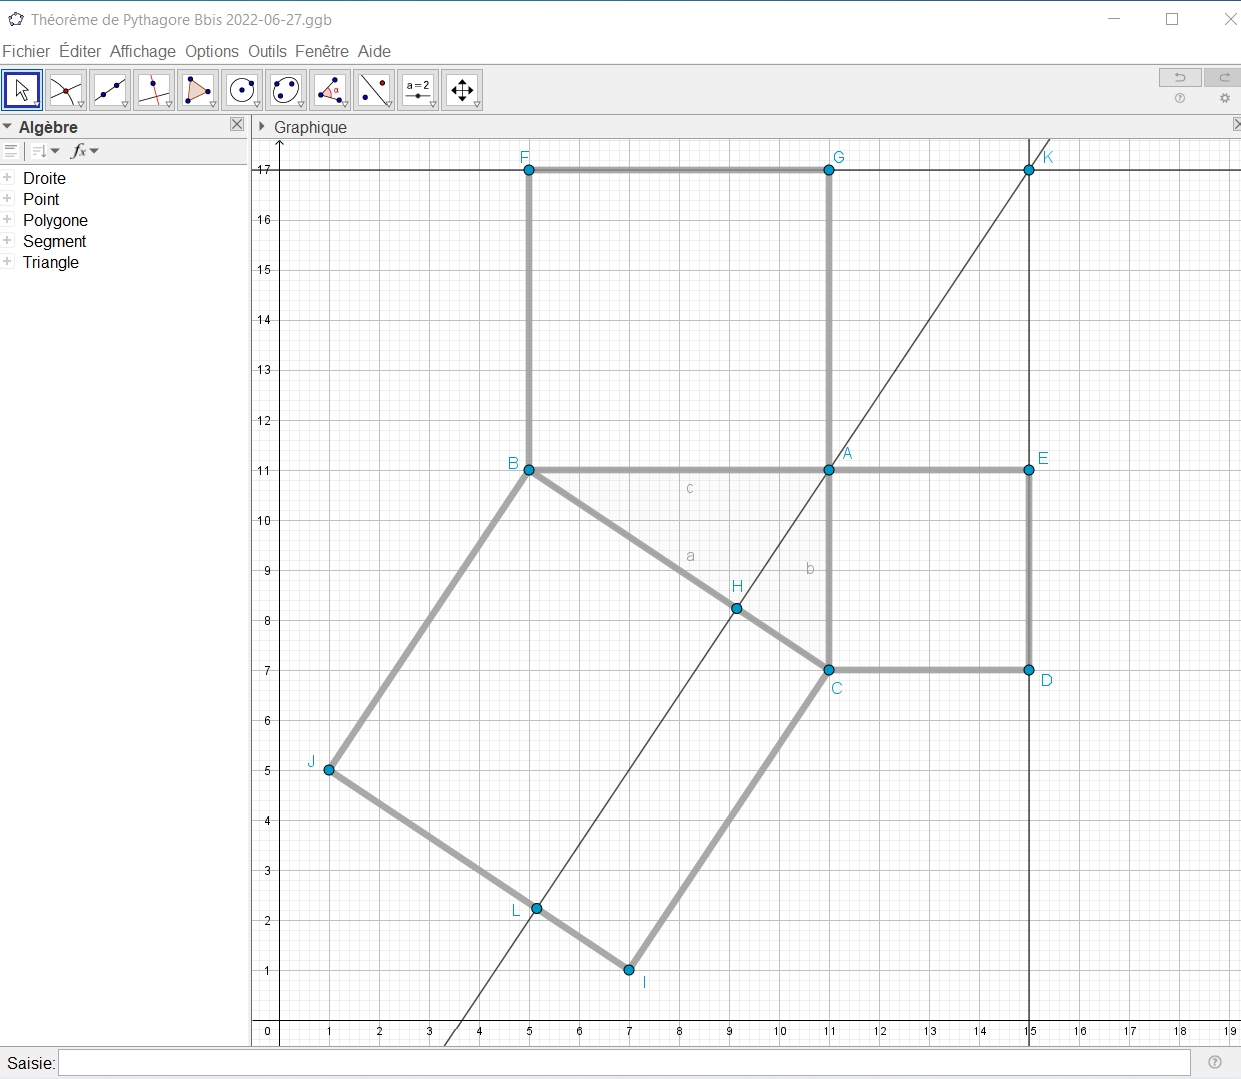
Task: Expand the Point category
Action: point(8,198)
